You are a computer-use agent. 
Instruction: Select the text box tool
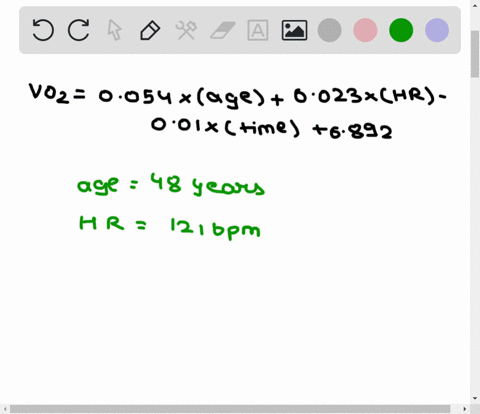click(x=258, y=30)
